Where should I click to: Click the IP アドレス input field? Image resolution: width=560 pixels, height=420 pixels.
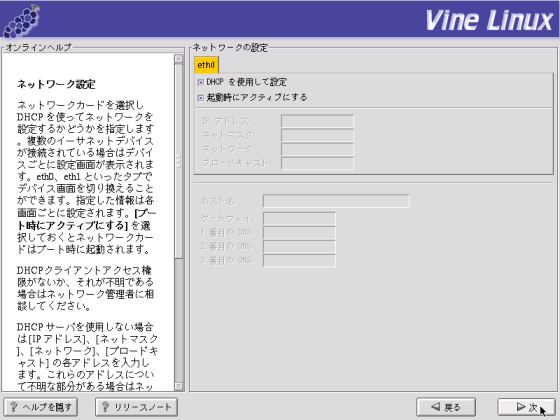point(317,121)
